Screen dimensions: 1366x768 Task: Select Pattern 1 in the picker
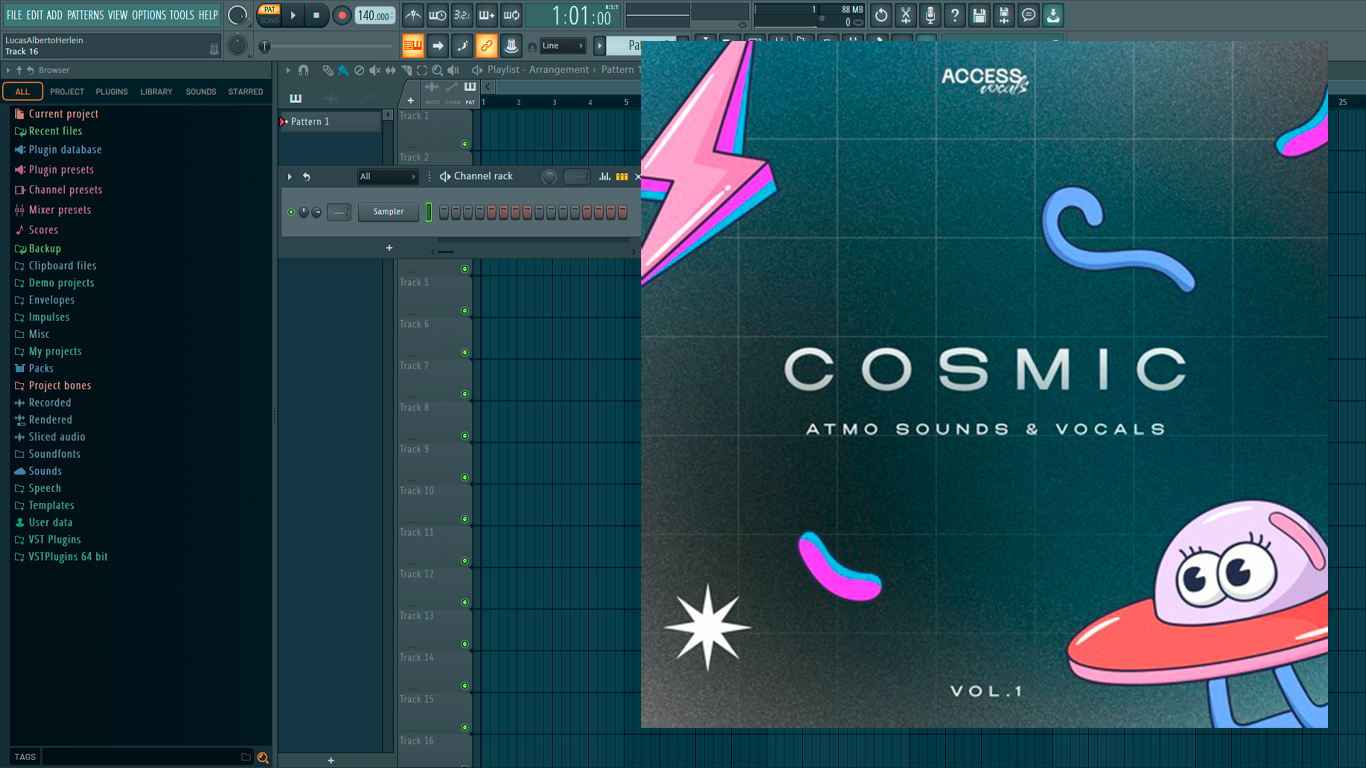coord(330,121)
